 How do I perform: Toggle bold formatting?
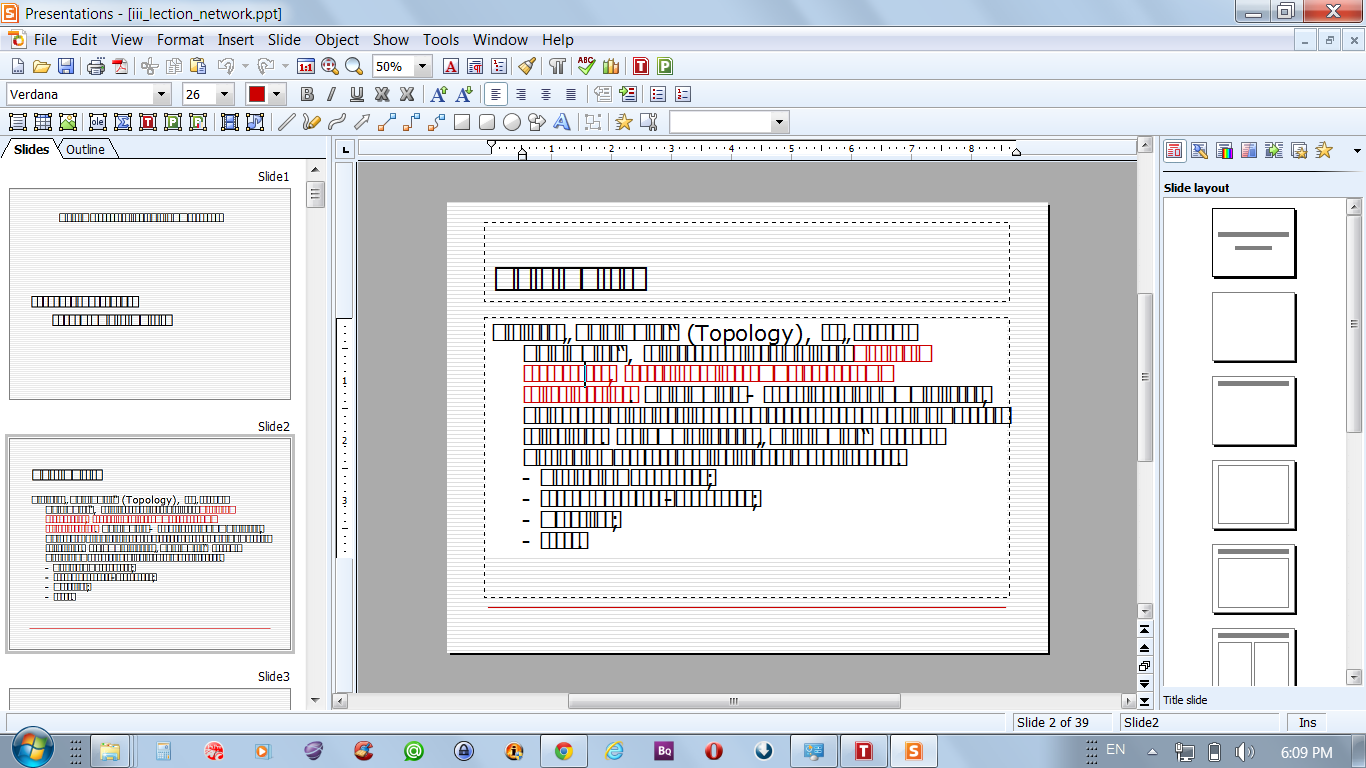(307, 95)
